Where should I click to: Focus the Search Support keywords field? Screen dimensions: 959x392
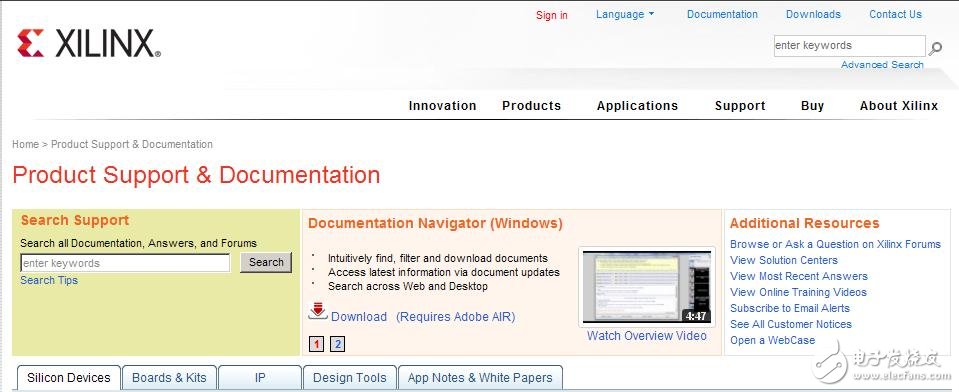coord(125,263)
